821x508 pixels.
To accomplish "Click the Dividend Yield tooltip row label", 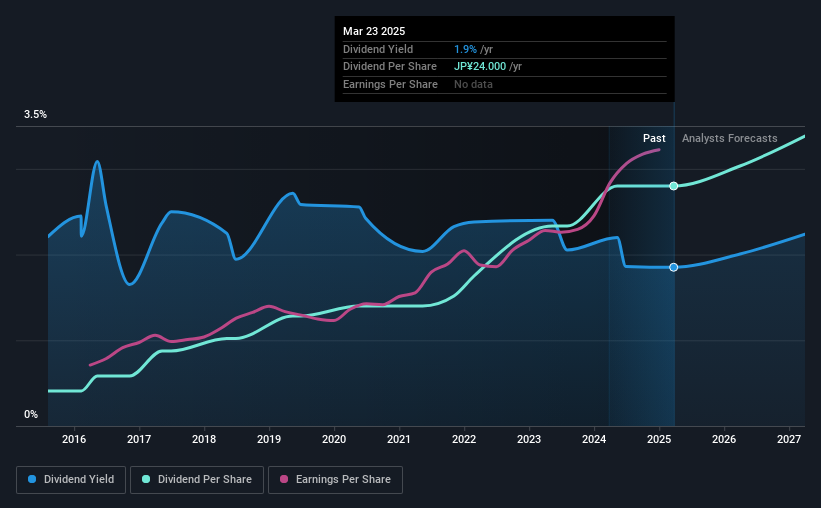I will point(378,49).
